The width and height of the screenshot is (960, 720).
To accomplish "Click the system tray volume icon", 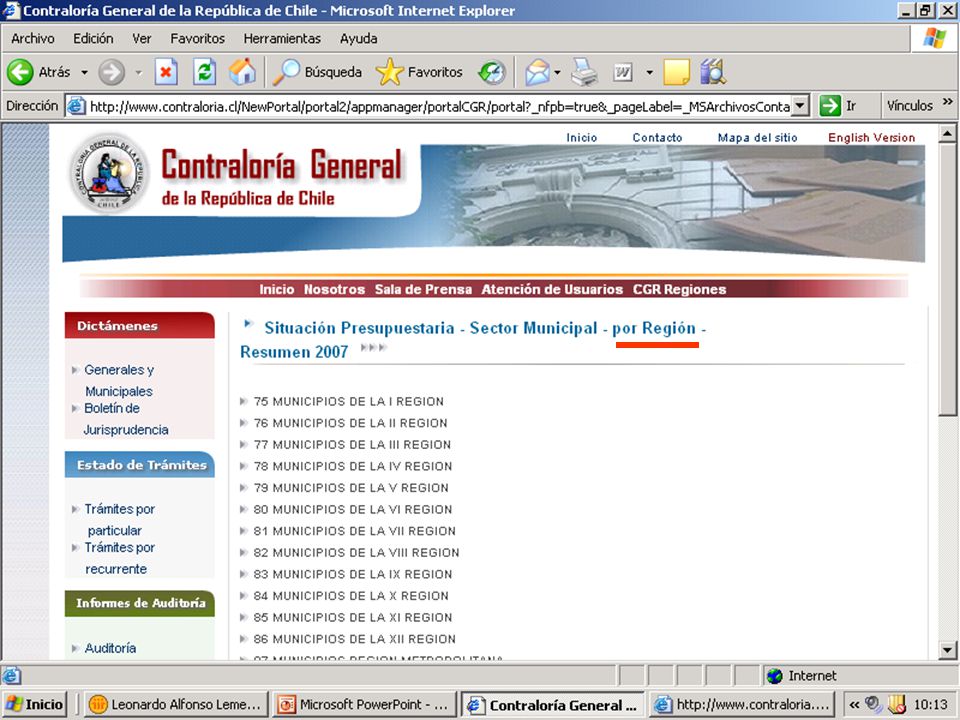I will click(874, 705).
